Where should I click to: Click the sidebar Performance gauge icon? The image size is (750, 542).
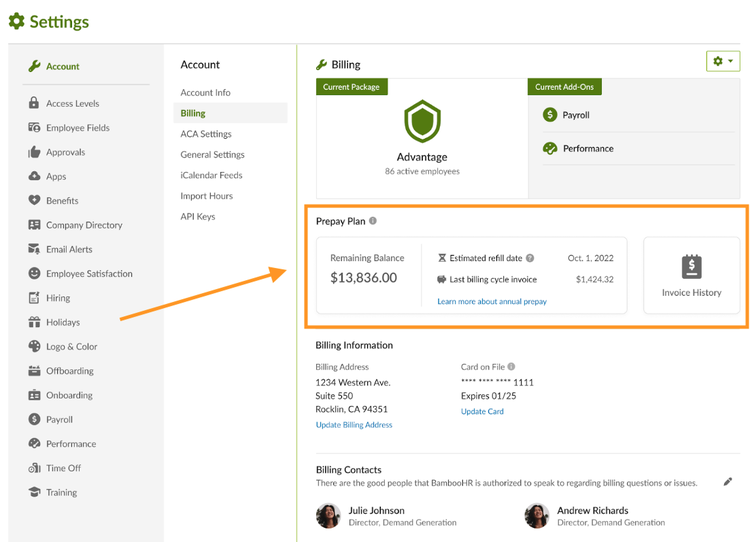coord(34,443)
